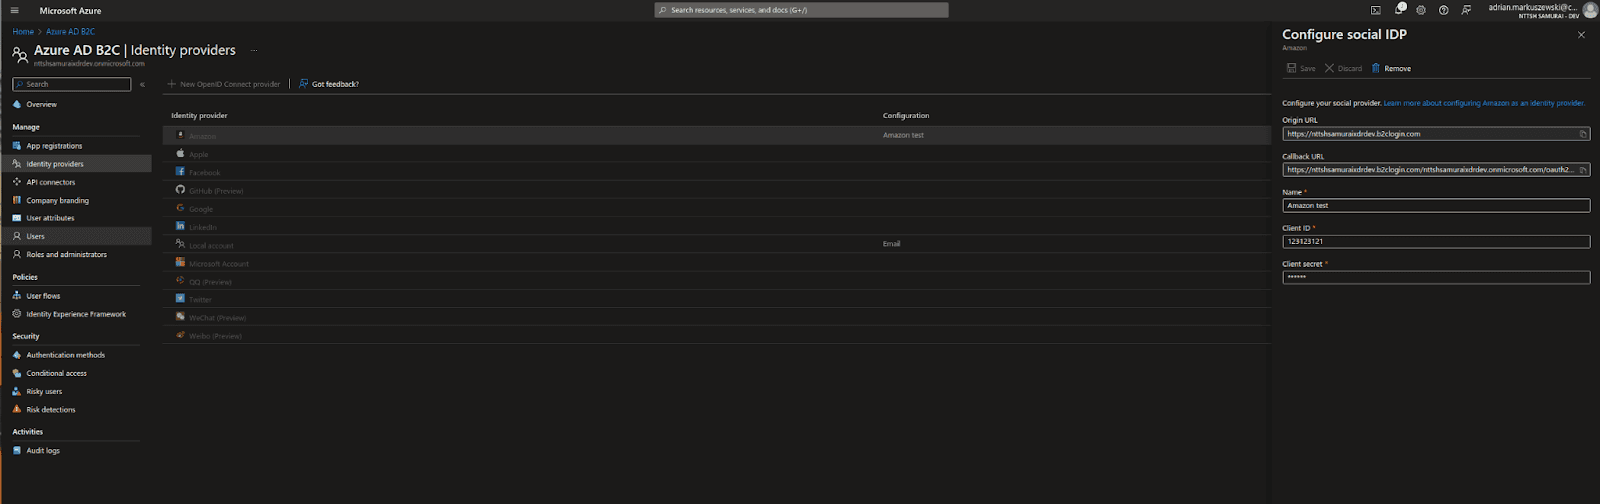Go to User flows in Policies
The image size is (1600, 504).
43,296
